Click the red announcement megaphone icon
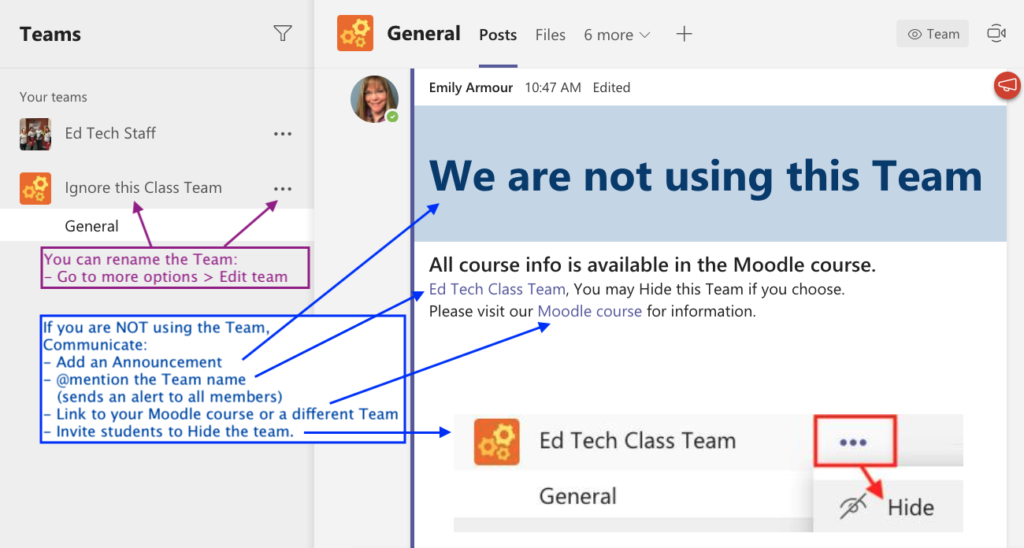The image size is (1024, 548). pos(1007,86)
